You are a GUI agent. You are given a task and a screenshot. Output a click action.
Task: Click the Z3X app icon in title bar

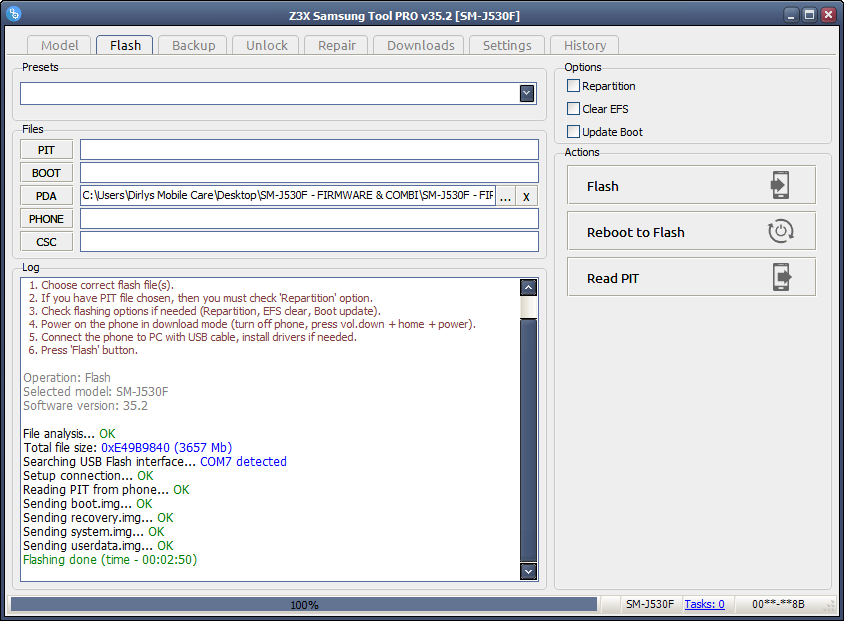(x=14, y=14)
